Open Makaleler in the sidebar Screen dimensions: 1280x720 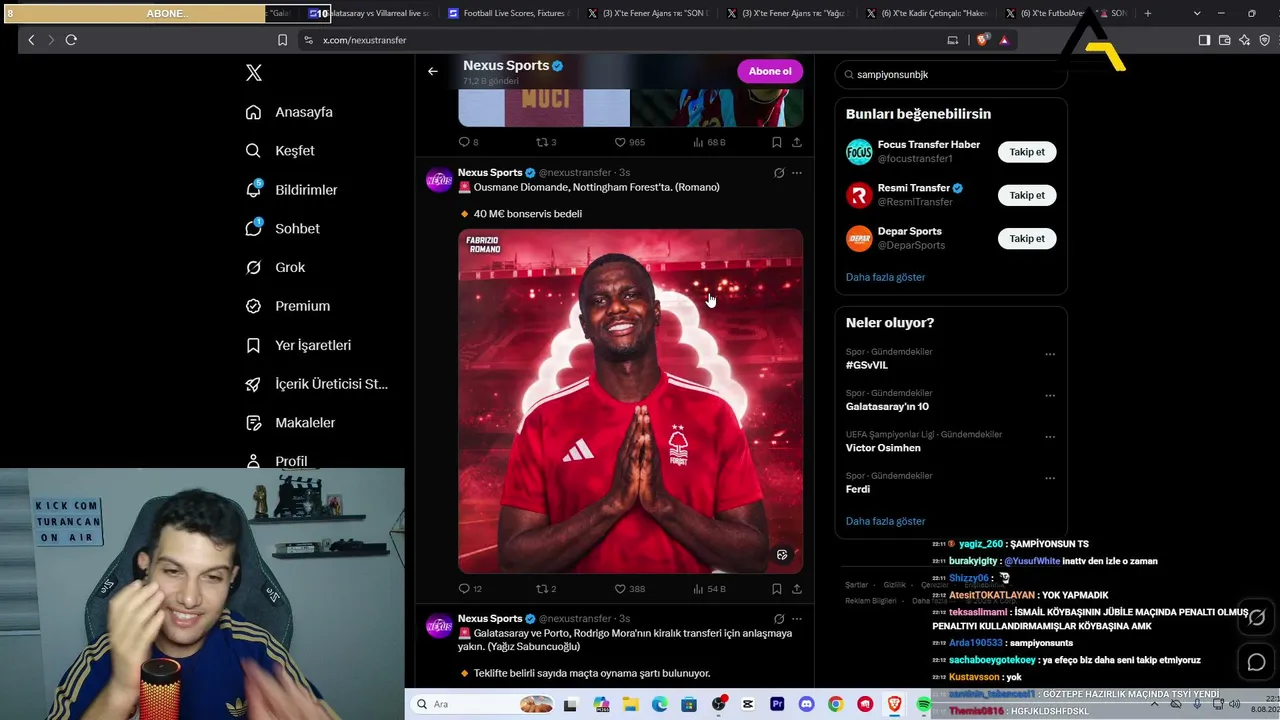point(290,423)
